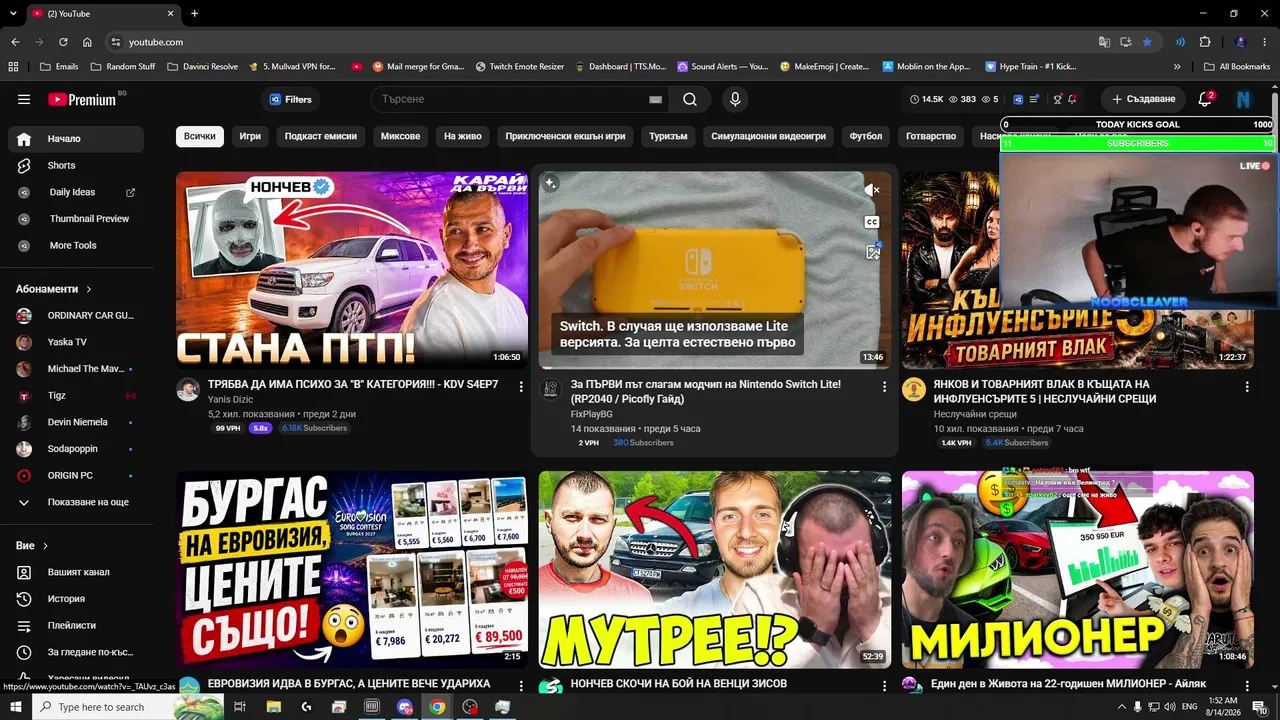This screenshot has width=1280, height=720.
Task: Reload the page
Action: [x=63, y=42]
